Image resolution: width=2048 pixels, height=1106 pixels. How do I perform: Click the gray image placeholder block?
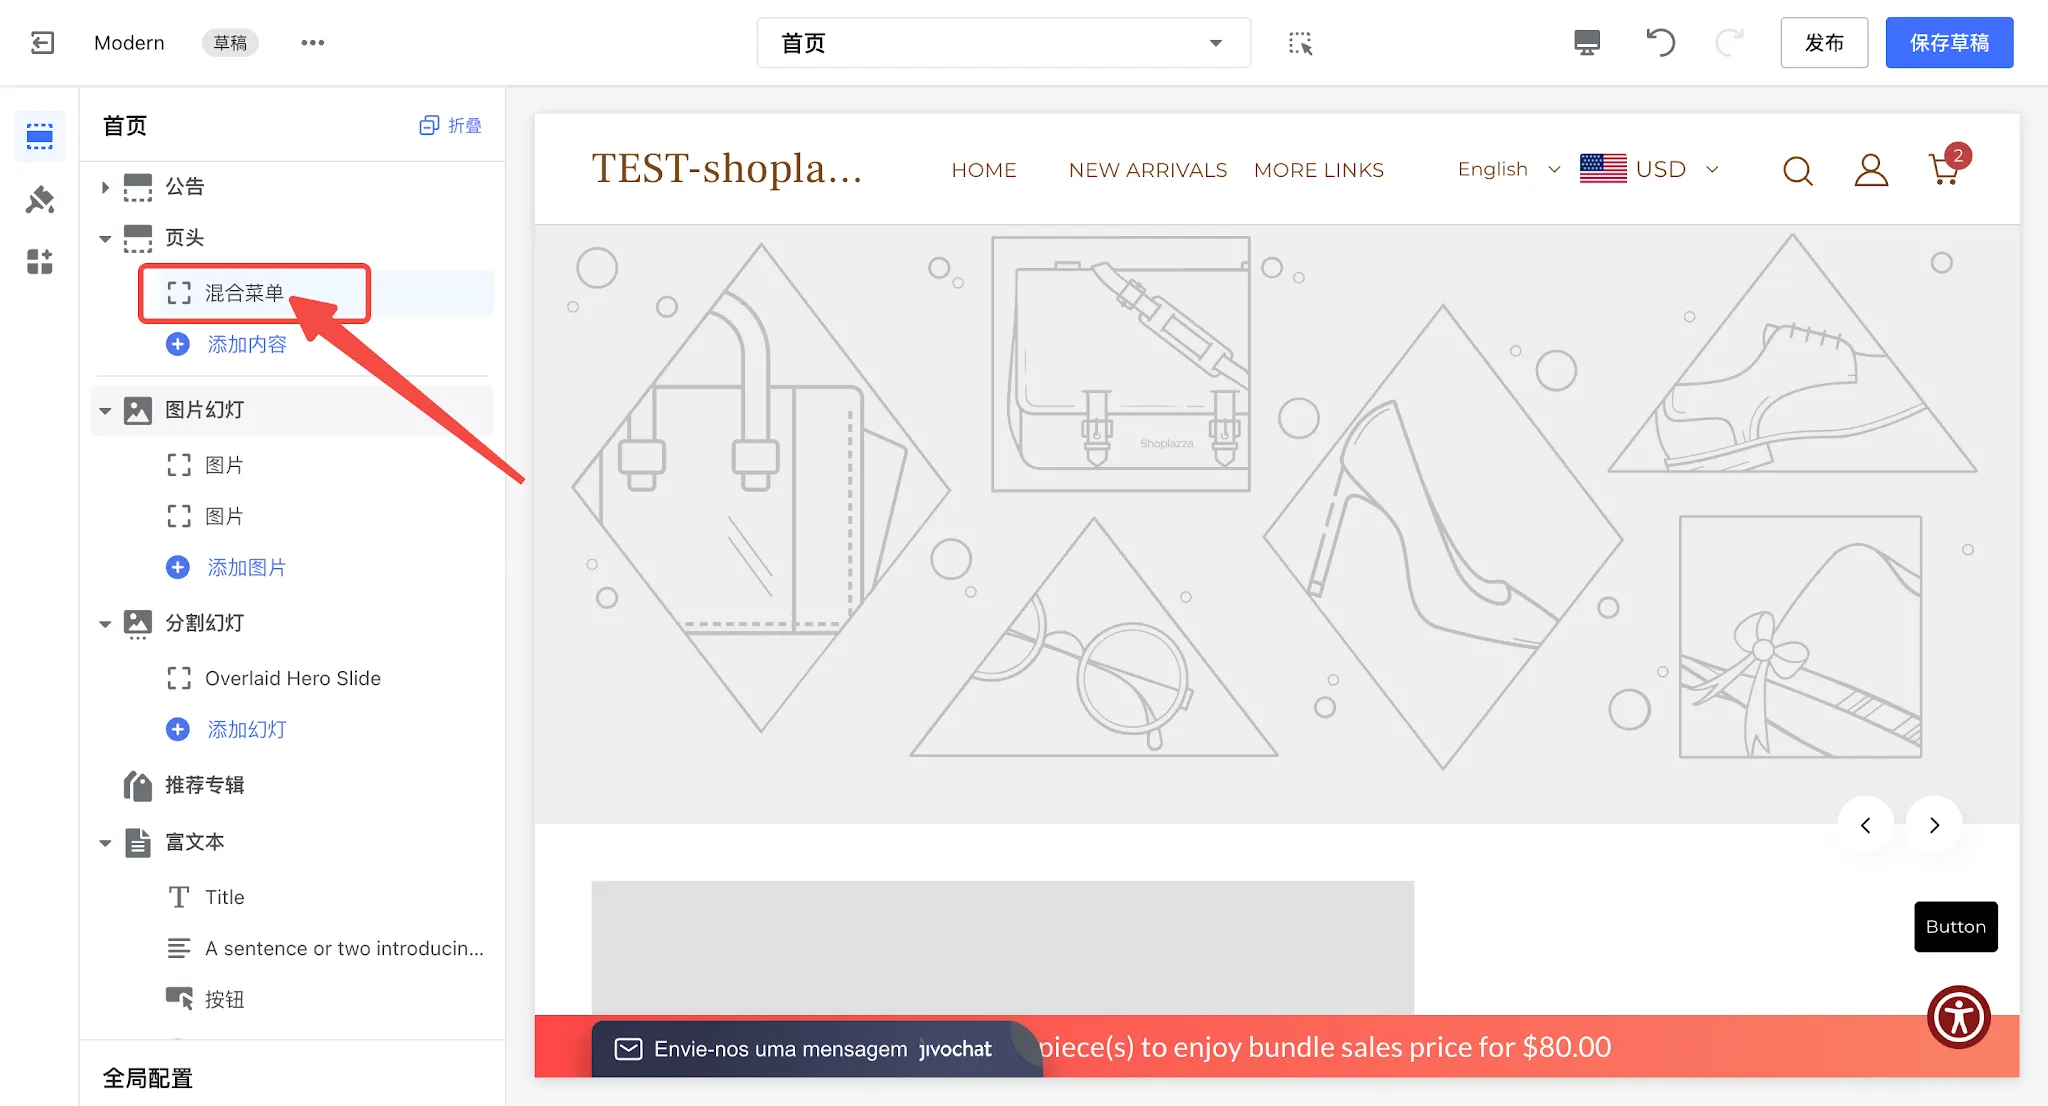click(x=1003, y=947)
